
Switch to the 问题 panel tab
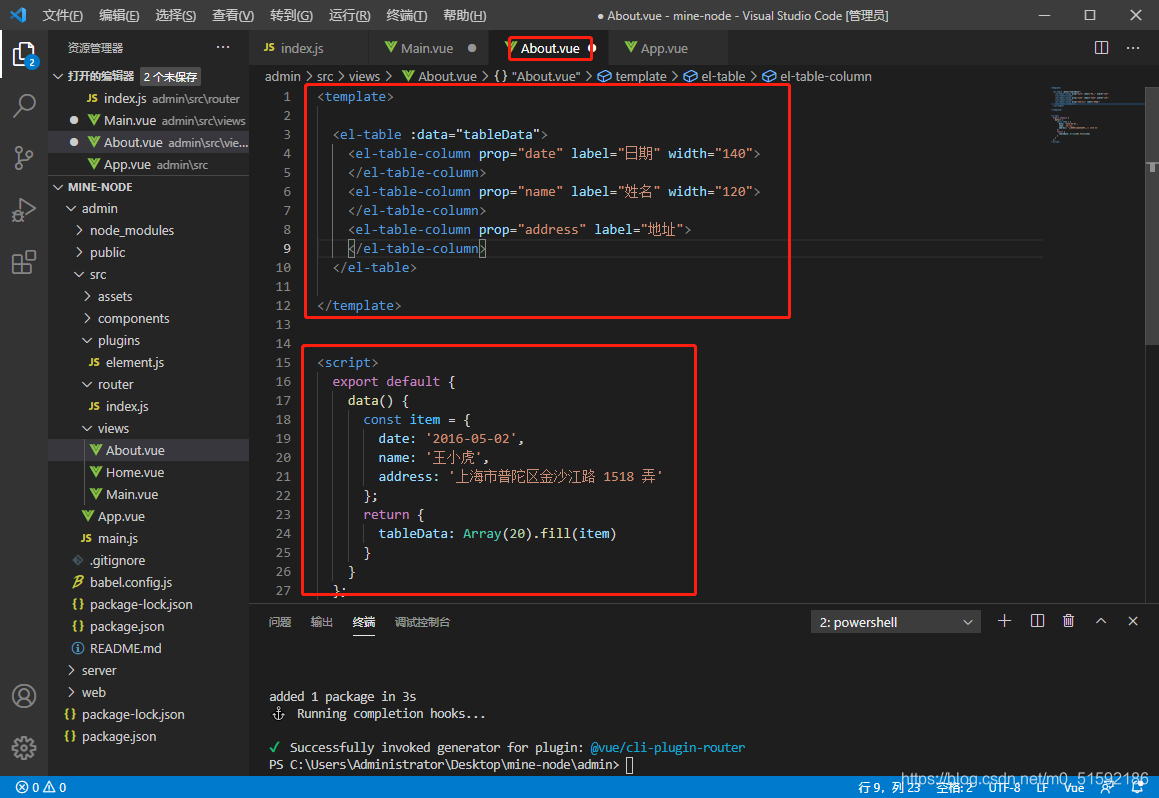[x=280, y=622]
